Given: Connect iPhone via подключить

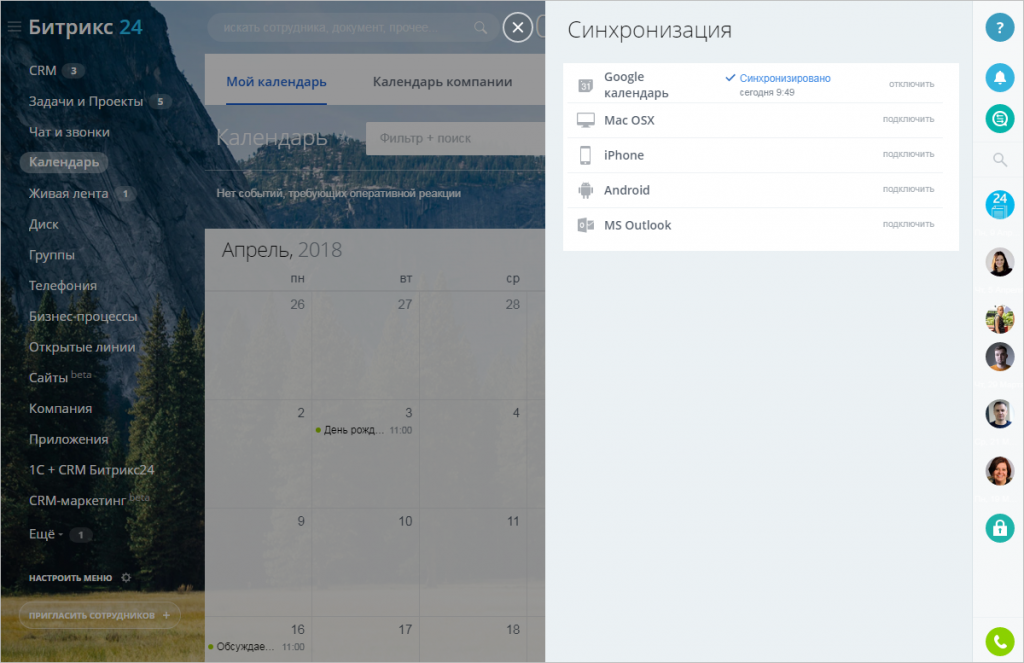Looking at the screenshot, I should pyautogui.click(x=908, y=155).
